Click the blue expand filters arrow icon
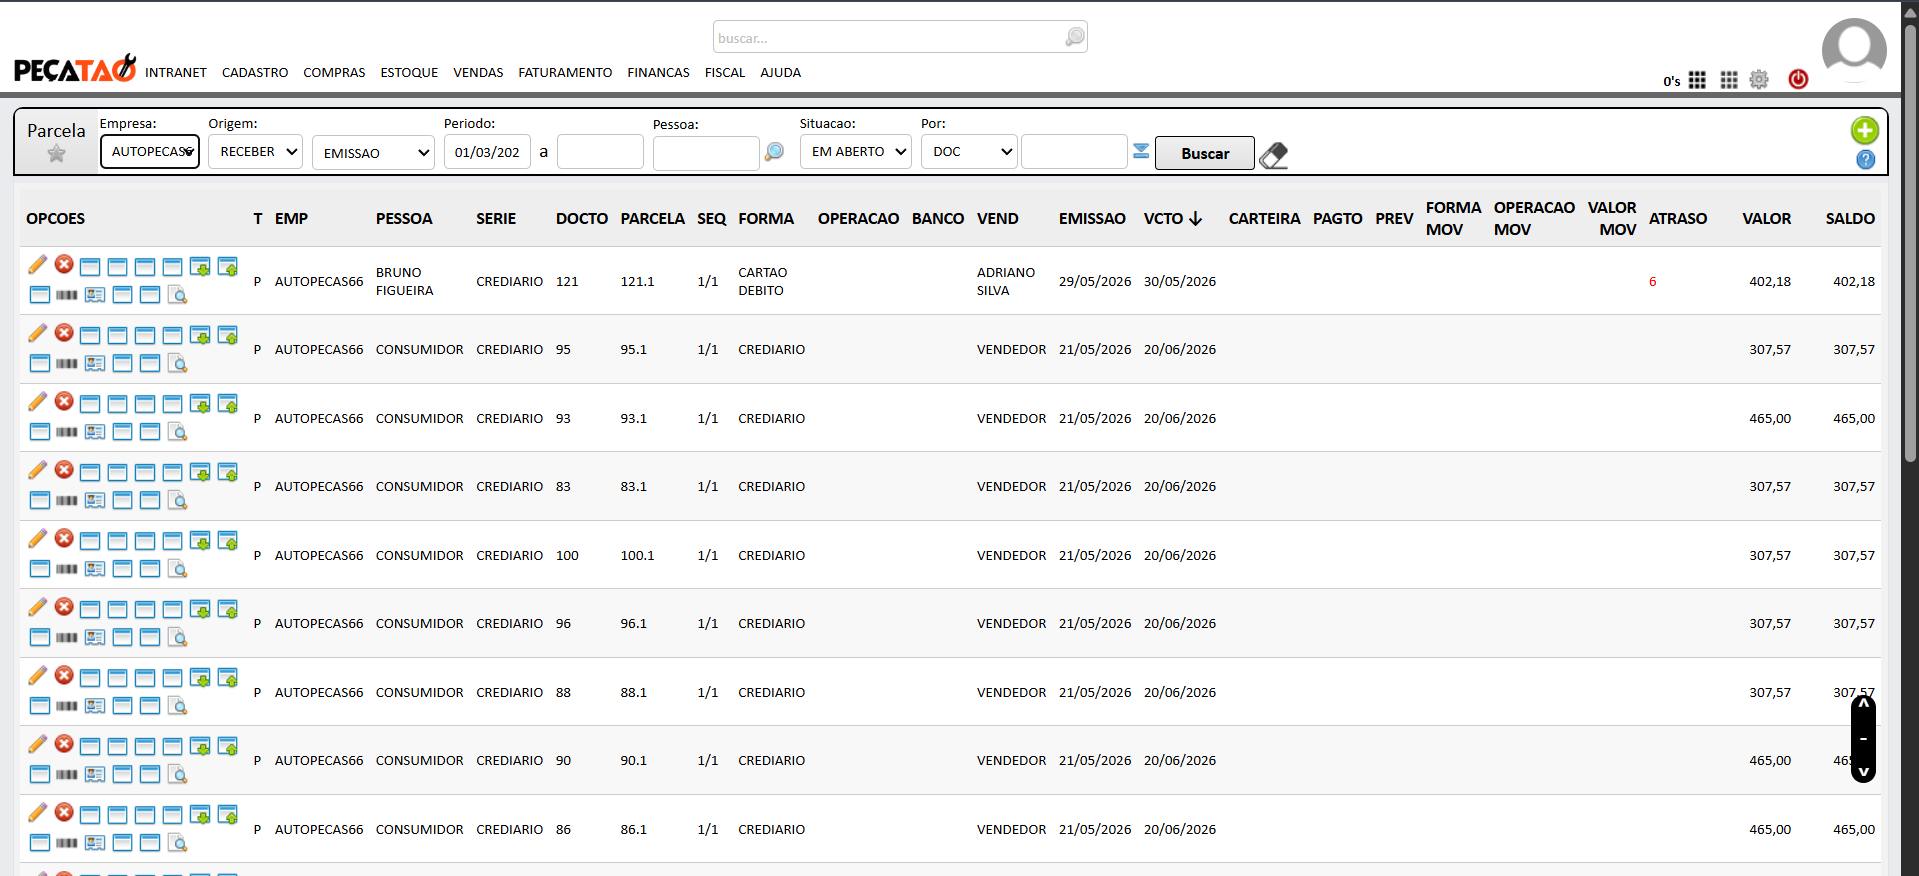Image resolution: width=1919 pixels, height=876 pixels. click(x=1141, y=151)
